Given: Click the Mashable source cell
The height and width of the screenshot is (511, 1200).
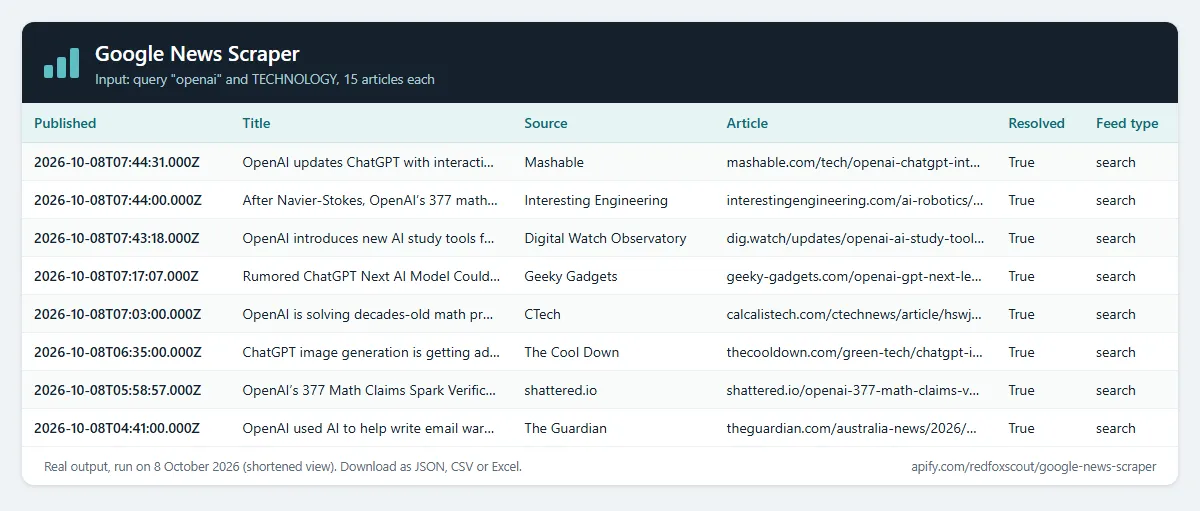Looking at the screenshot, I should pyautogui.click(x=554, y=162).
